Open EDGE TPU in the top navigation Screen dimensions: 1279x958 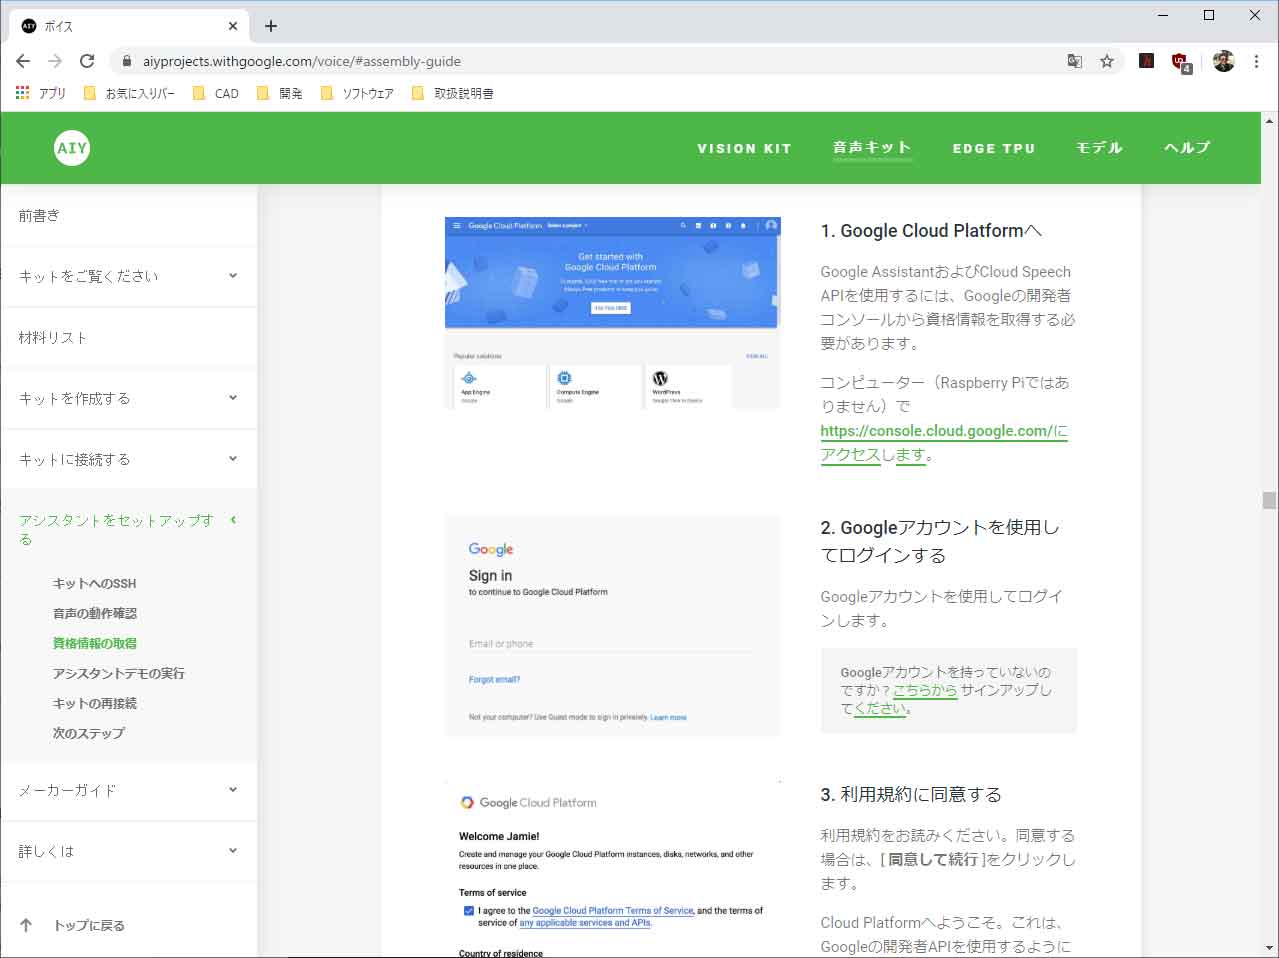click(x=993, y=148)
